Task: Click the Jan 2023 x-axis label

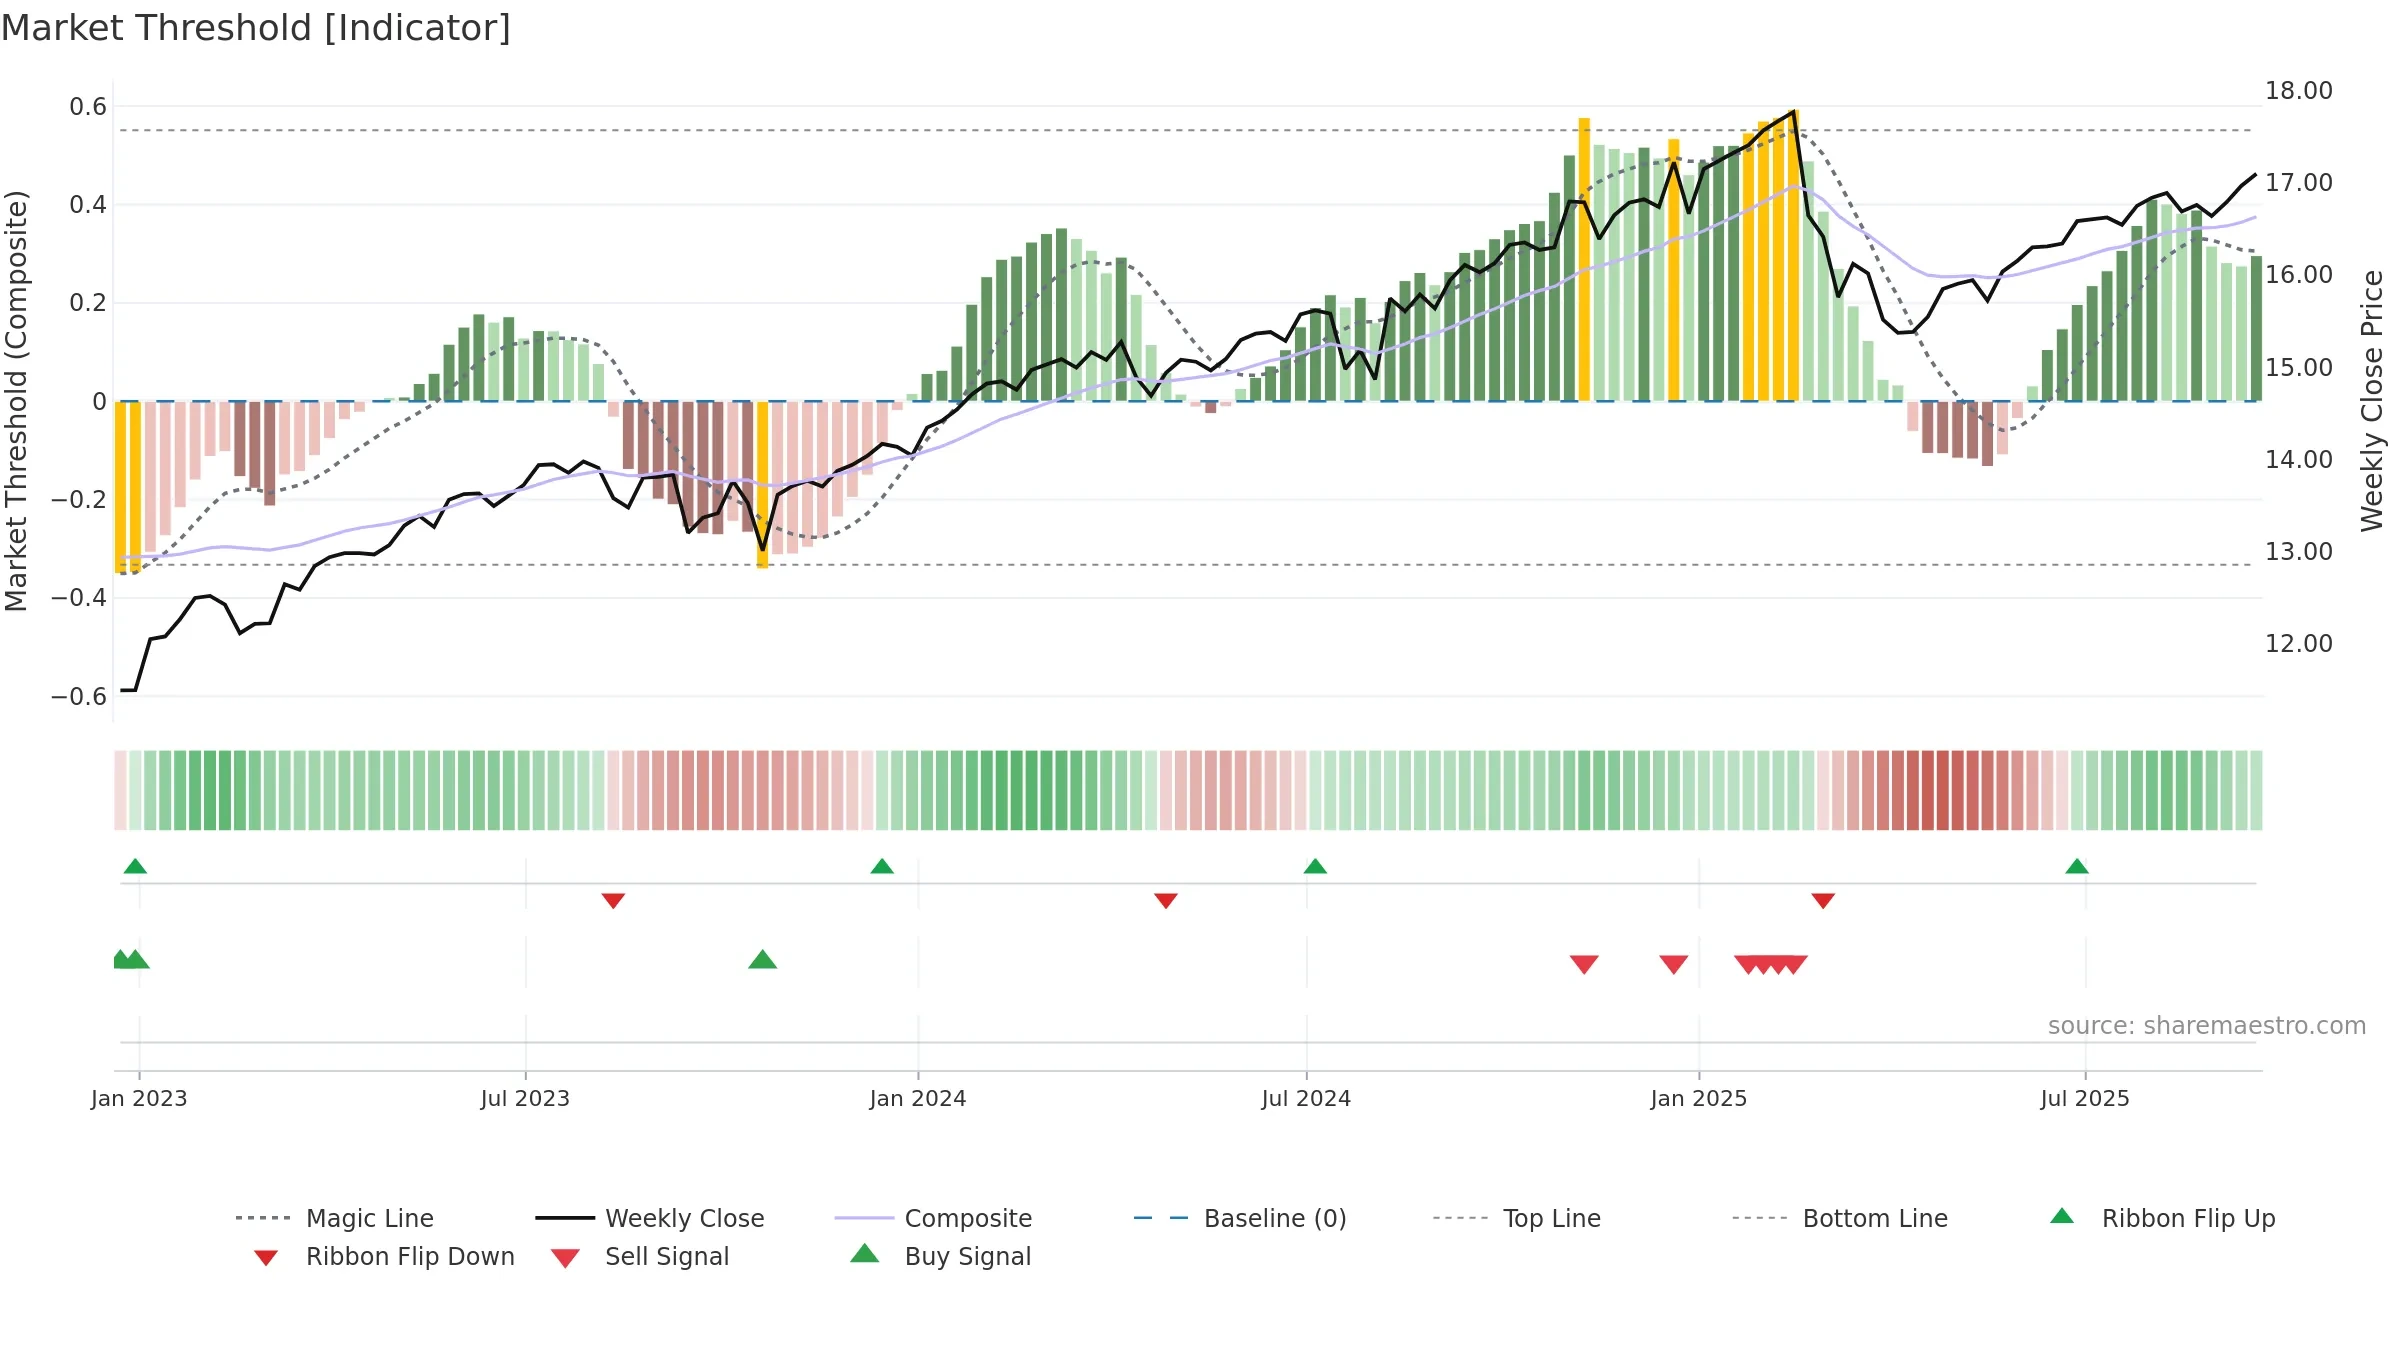Action: tap(139, 1099)
